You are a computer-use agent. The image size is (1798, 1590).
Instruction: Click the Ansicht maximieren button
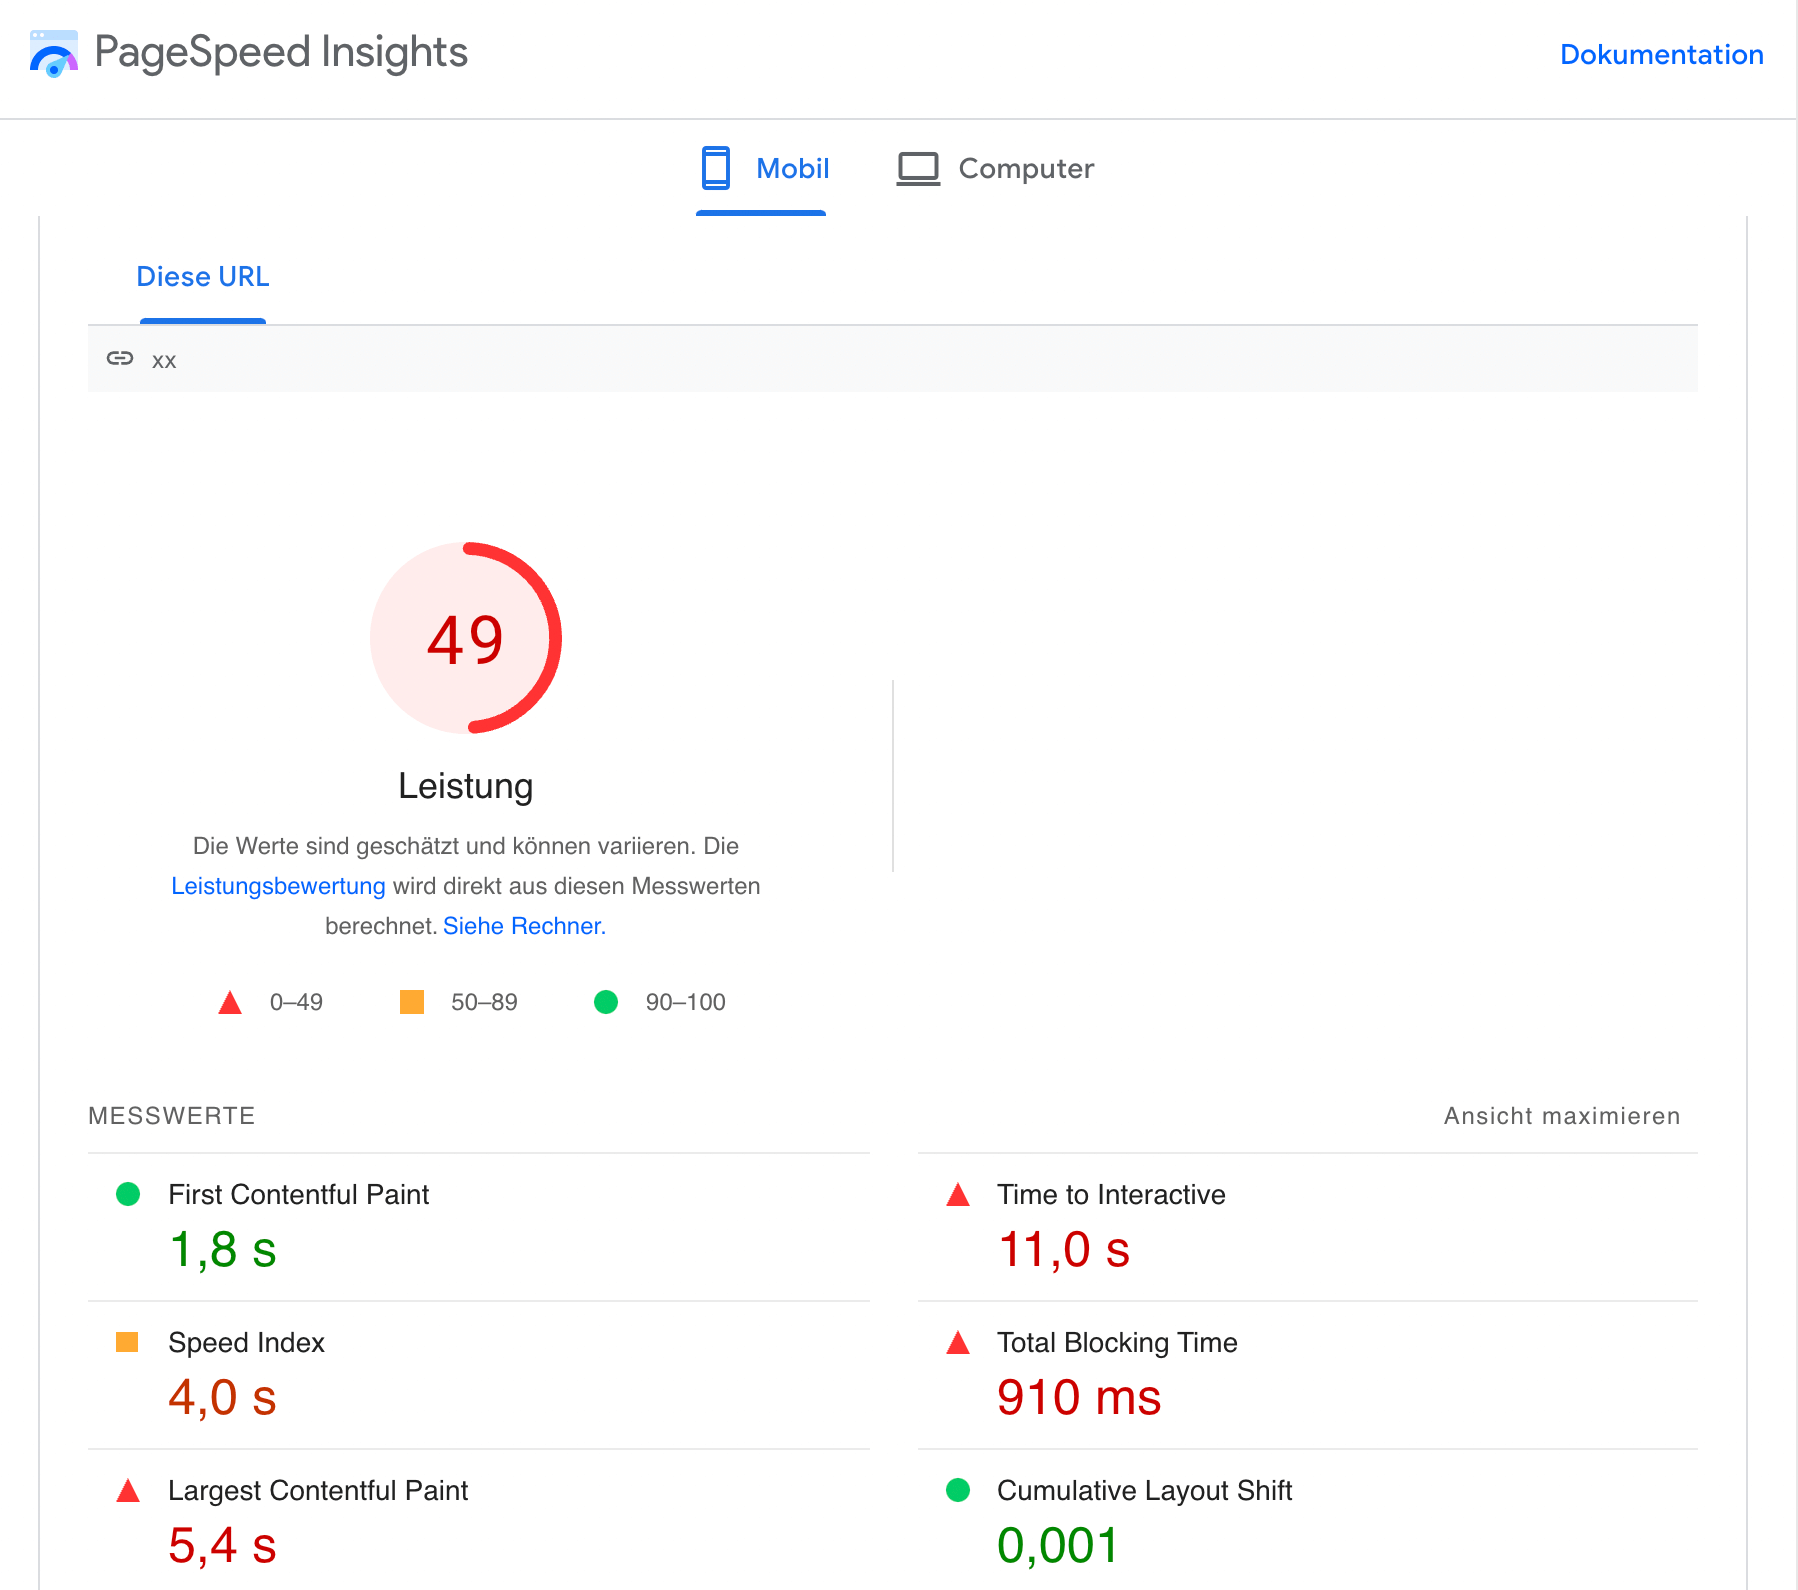[x=1562, y=1116]
